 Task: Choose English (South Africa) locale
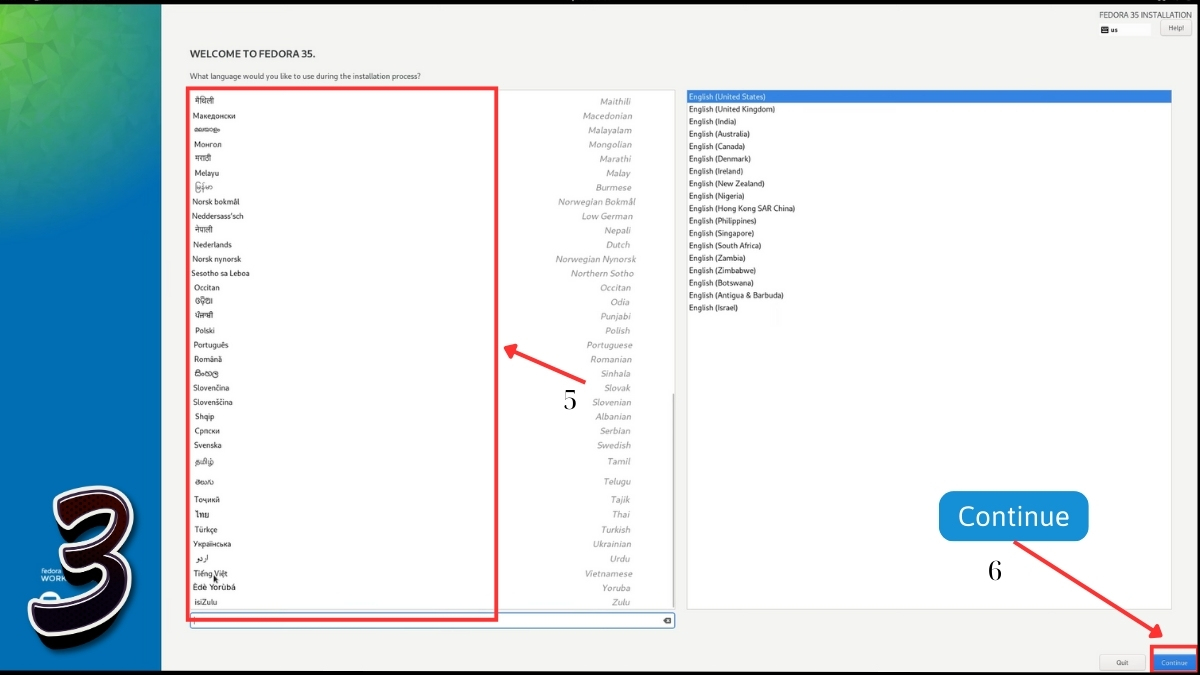click(x=929, y=246)
